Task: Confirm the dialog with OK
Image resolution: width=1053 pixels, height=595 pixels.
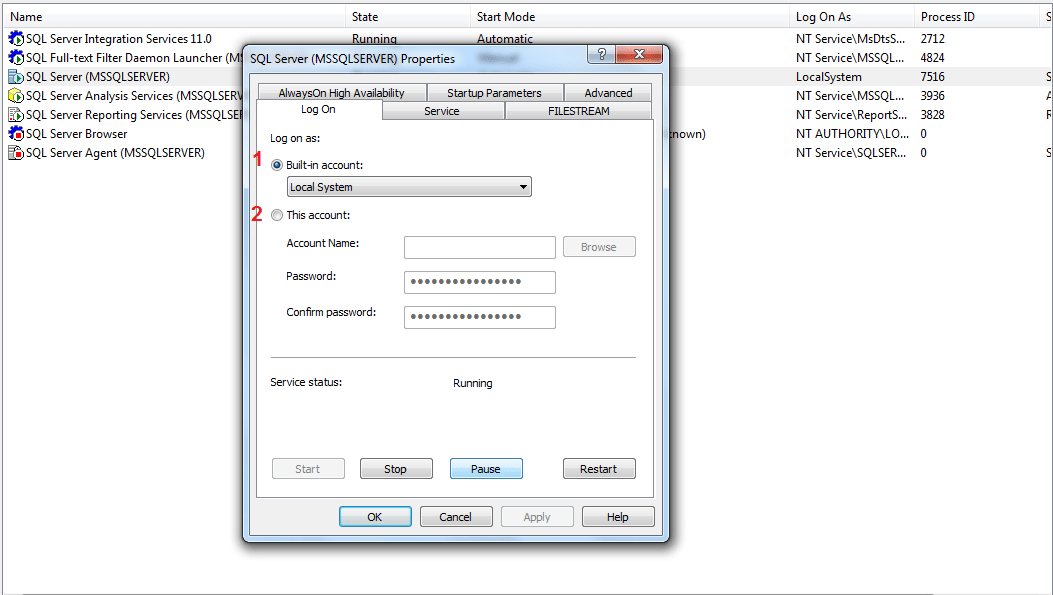Action: click(375, 516)
